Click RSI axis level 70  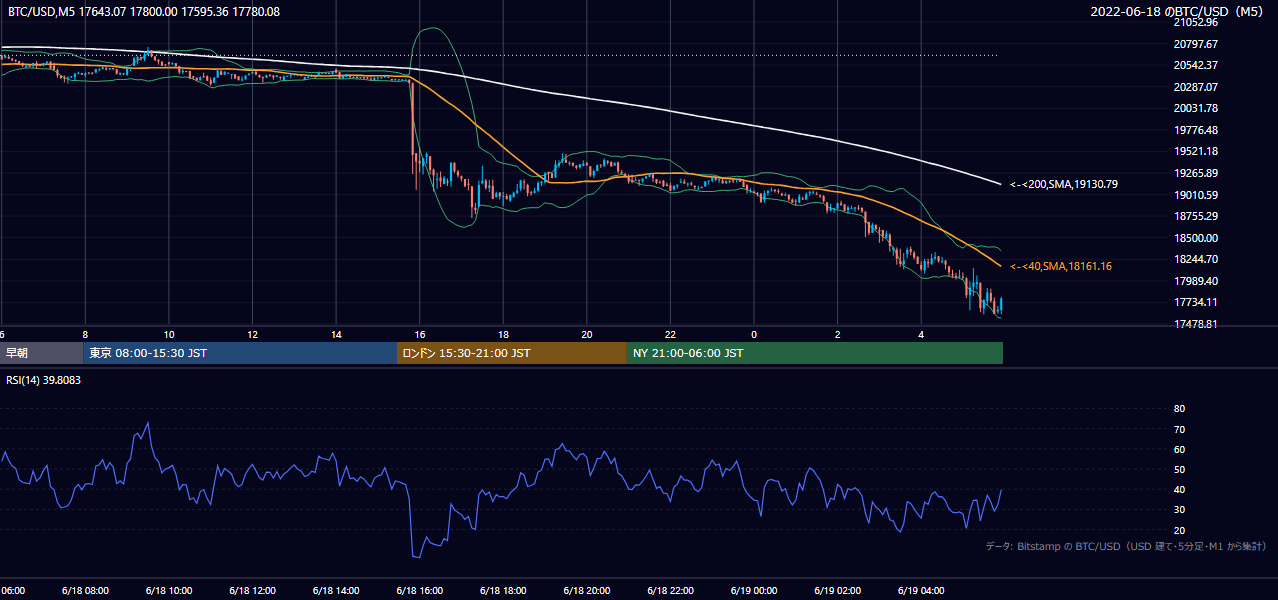pos(1179,429)
